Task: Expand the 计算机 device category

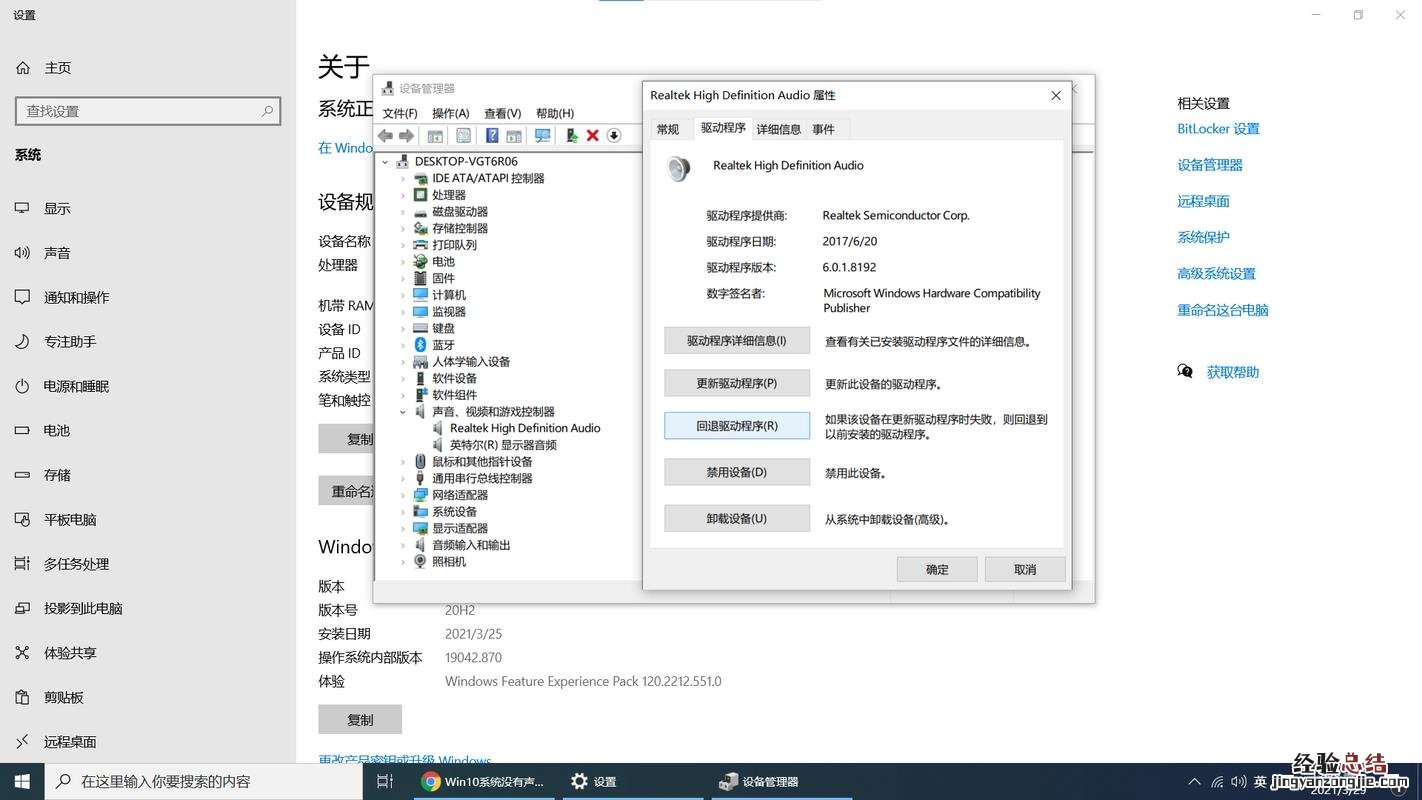Action: [x=403, y=295]
